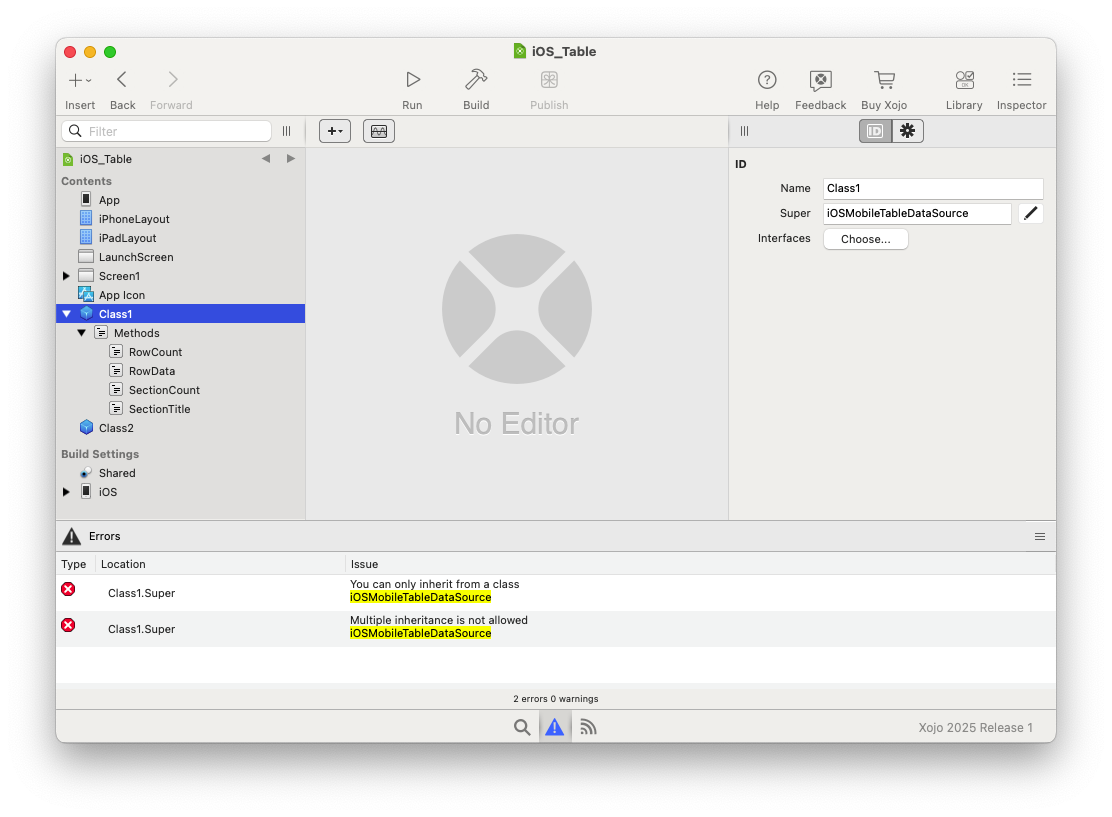The width and height of the screenshot is (1112, 817).
Task: Click the second error red X icon
Action: click(68, 625)
